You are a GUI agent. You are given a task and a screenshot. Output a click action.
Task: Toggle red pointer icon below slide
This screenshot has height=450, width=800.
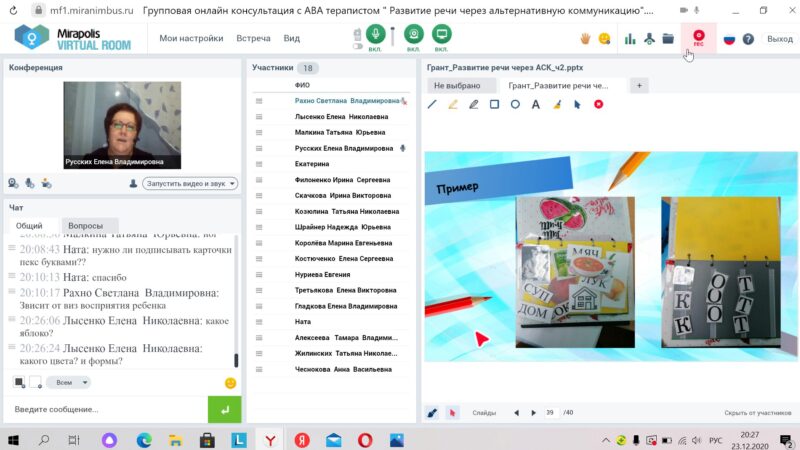(x=452, y=413)
